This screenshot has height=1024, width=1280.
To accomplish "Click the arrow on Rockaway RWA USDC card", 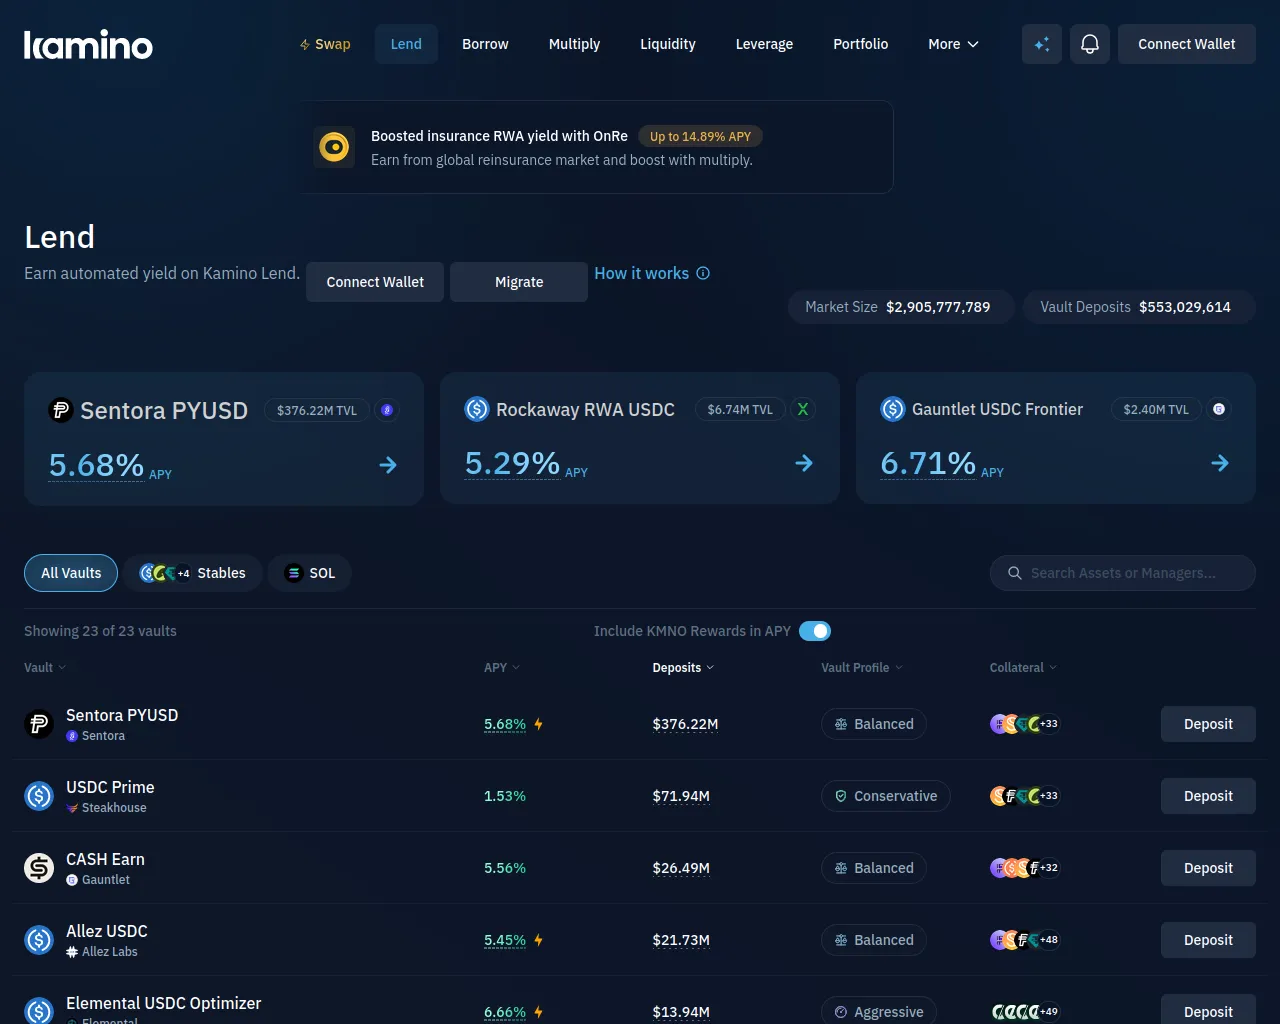I will [x=804, y=463].
